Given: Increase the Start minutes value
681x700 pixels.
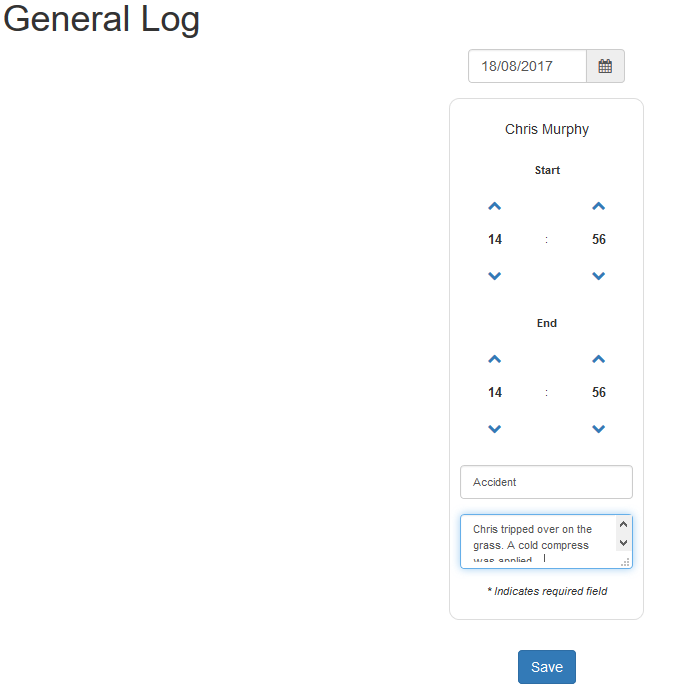Looking at the screenshot, I should click(x=598, y=206).
